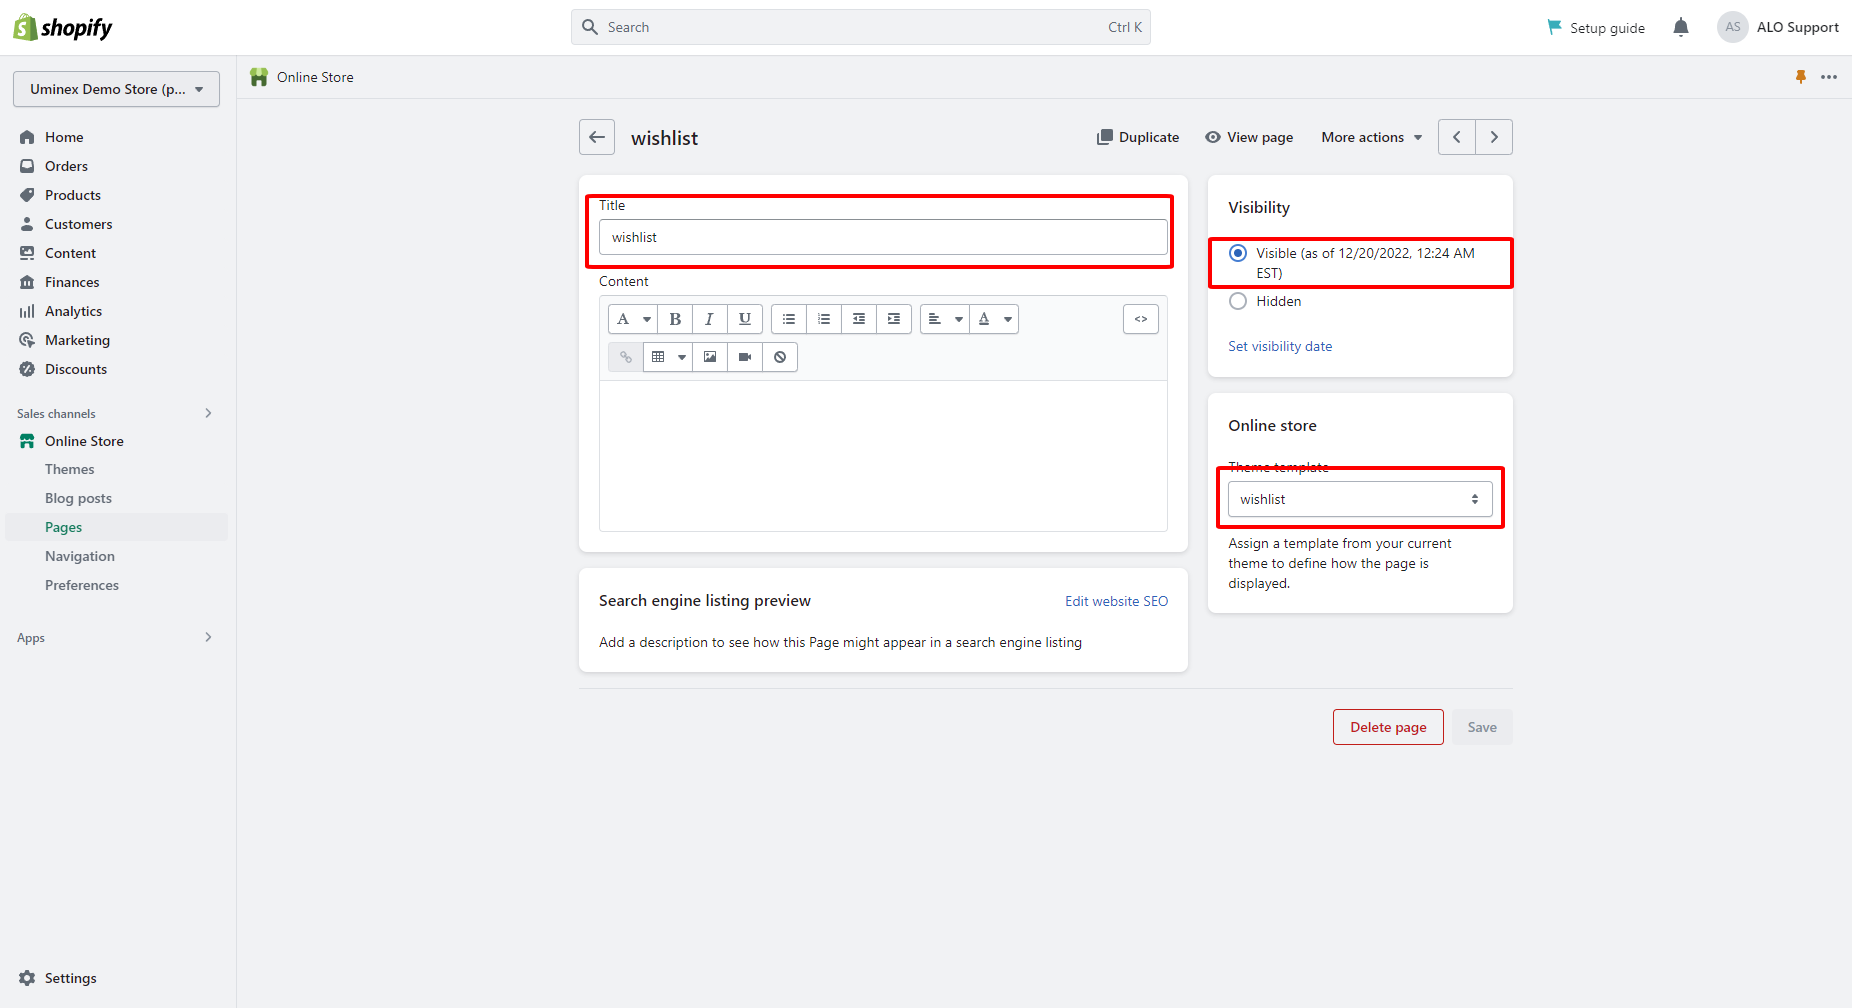Select the Hidden visibility option
Screen dimensions: 1852x1008
[x=1238, y=301]
